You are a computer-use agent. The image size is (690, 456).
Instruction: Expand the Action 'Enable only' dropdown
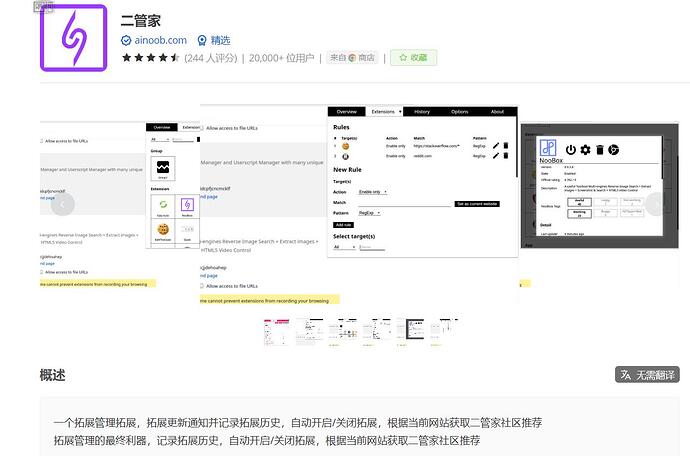pyautogui.click(x=373, y=191)
